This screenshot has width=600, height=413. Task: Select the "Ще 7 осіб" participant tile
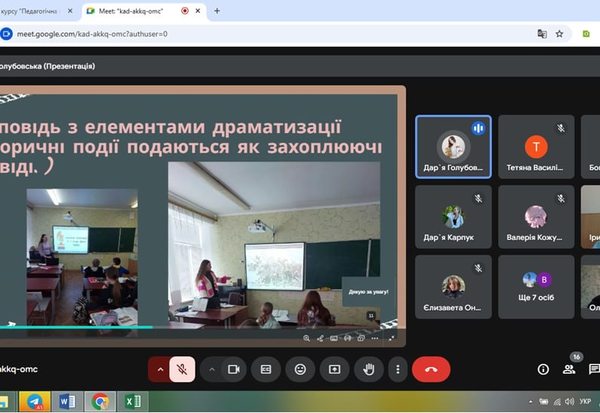click(x=536, y=287)
